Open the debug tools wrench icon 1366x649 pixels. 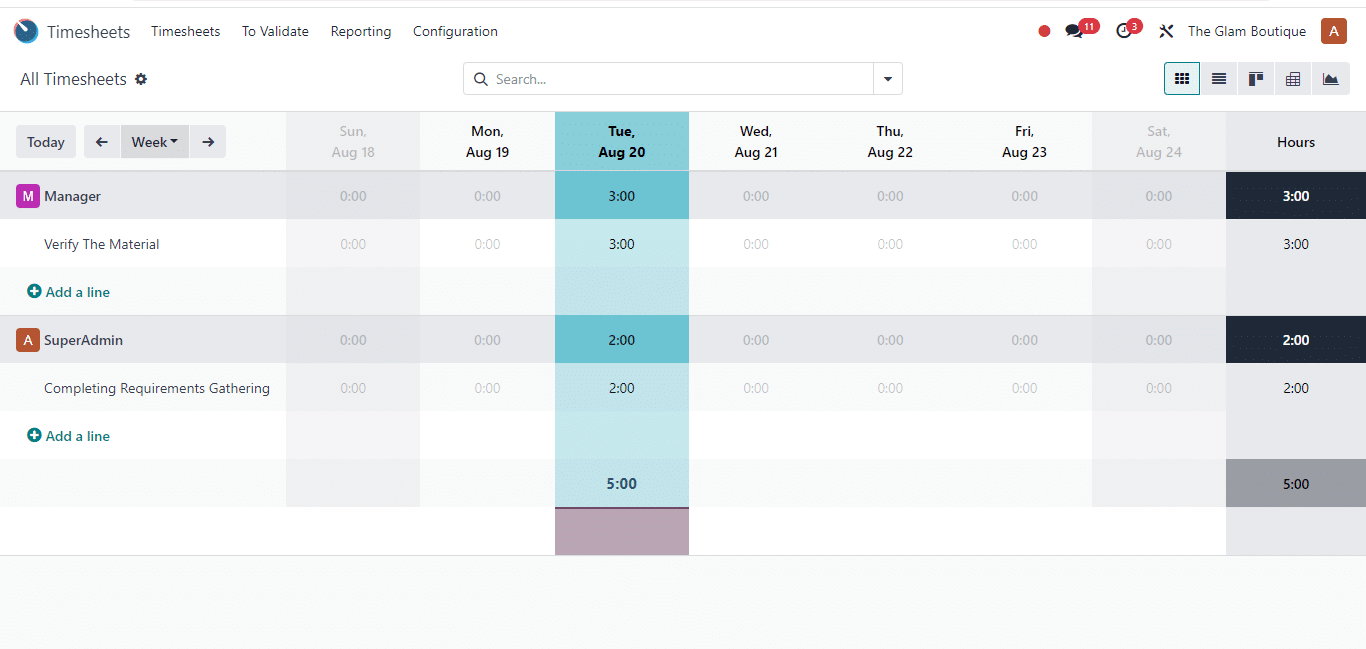(1166, 31)
